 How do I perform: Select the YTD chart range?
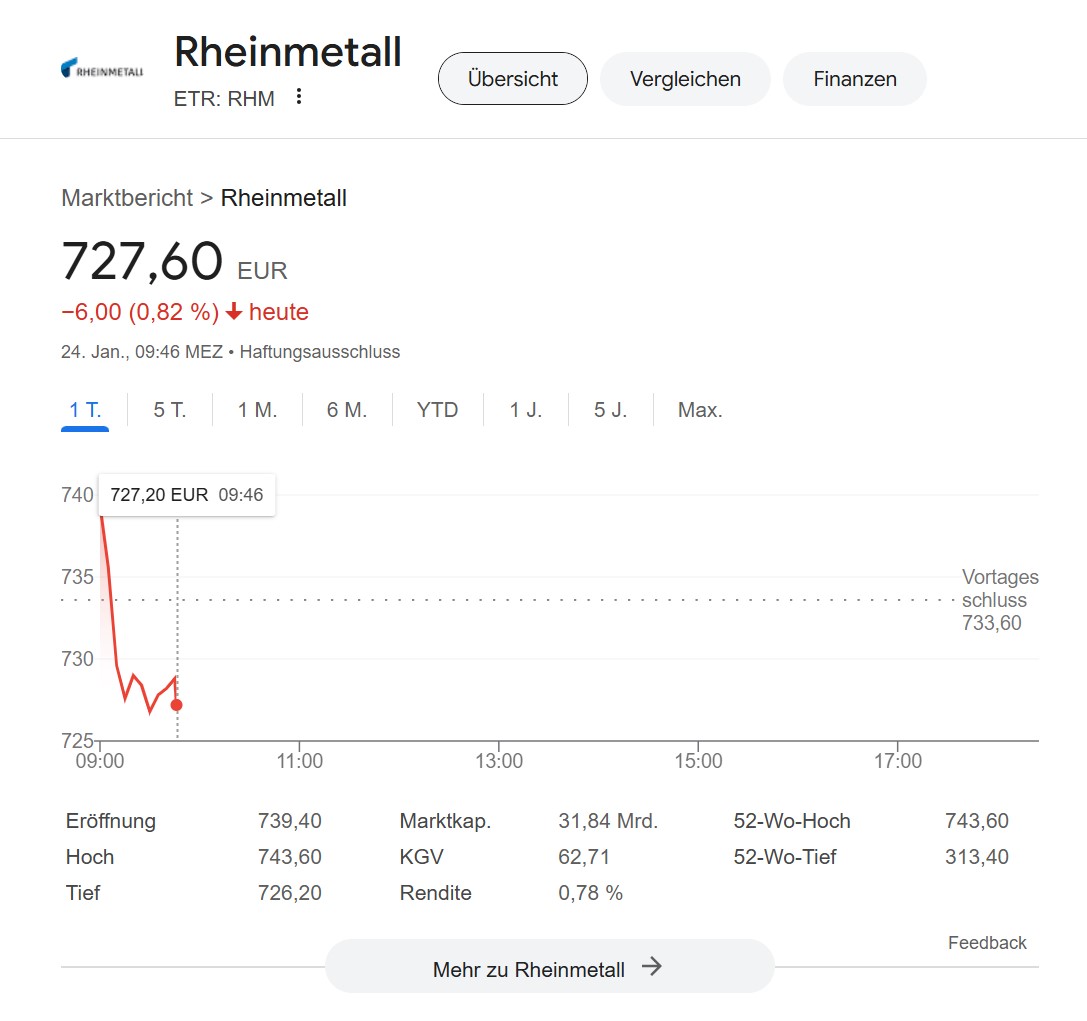point(437,410)
